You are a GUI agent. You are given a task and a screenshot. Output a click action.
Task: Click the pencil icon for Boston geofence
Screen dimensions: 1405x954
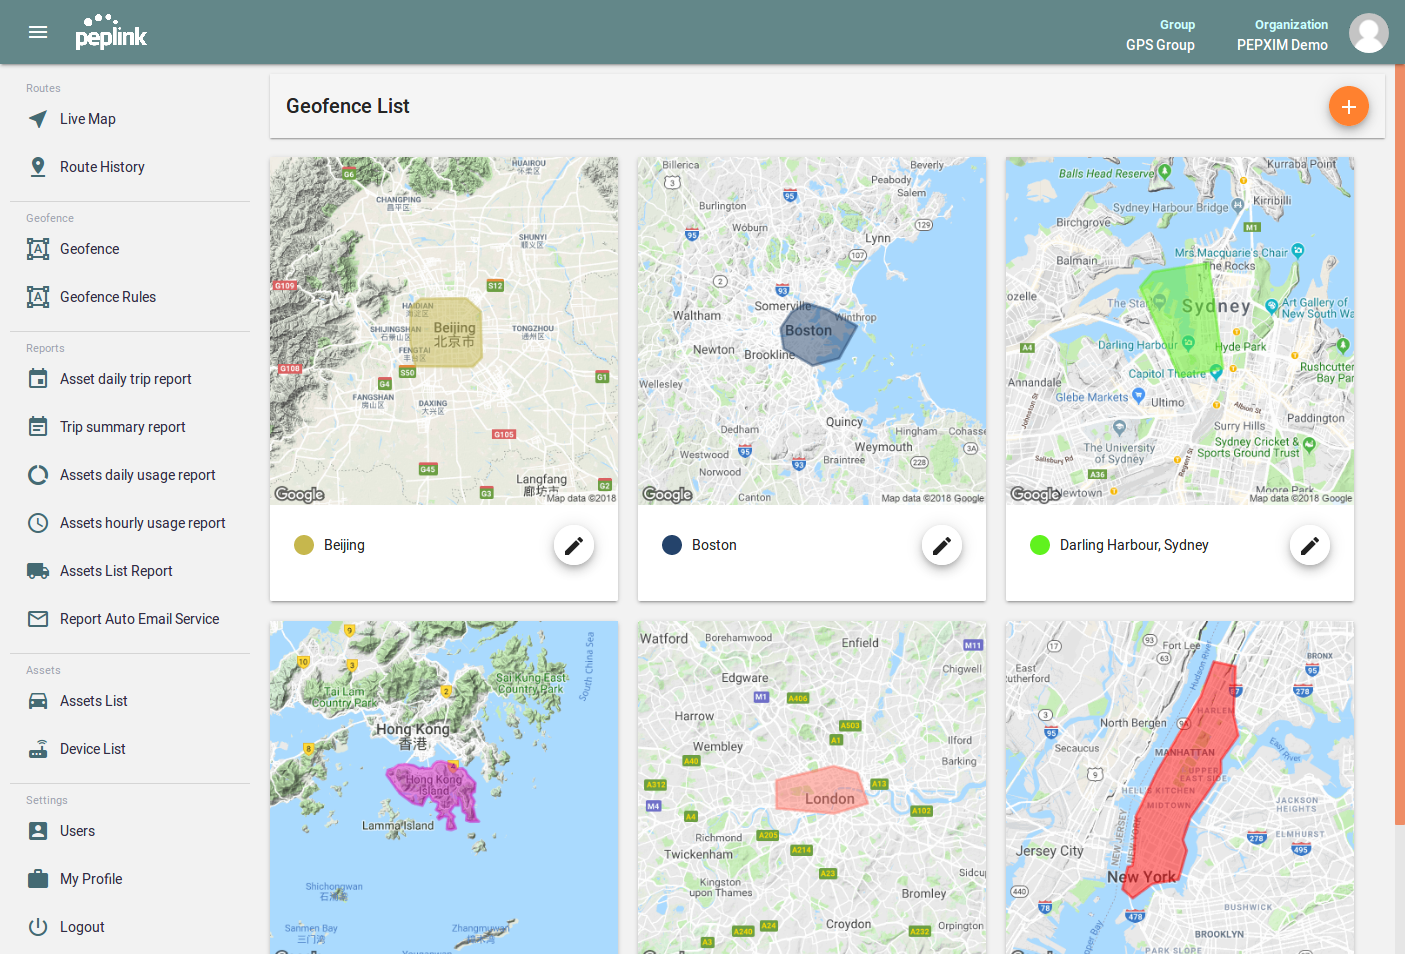click(x=941, y=545)
